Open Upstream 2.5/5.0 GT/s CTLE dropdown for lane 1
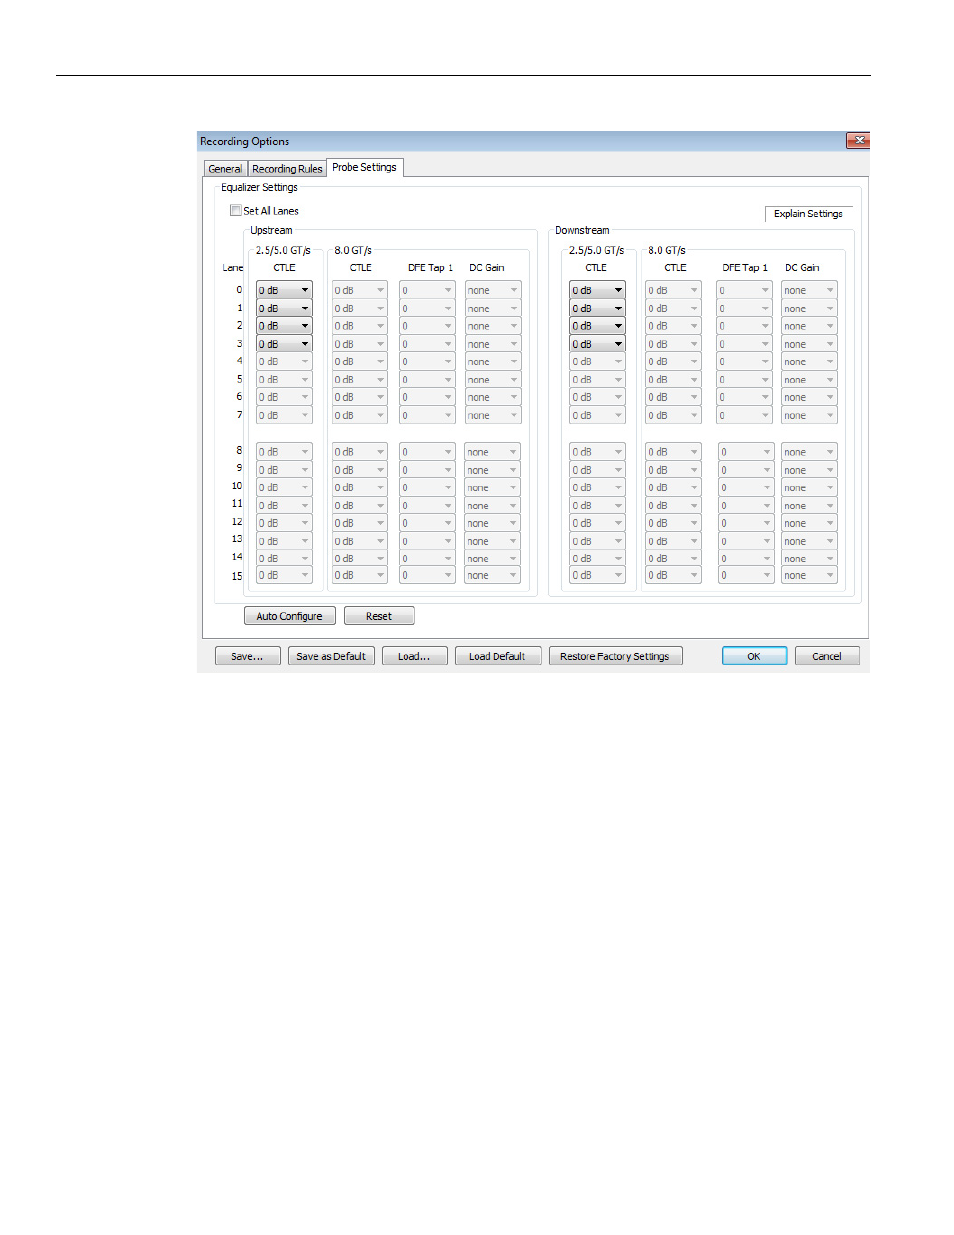The image size is (954, 1235). pyautogui.click(x=284, y=308)
